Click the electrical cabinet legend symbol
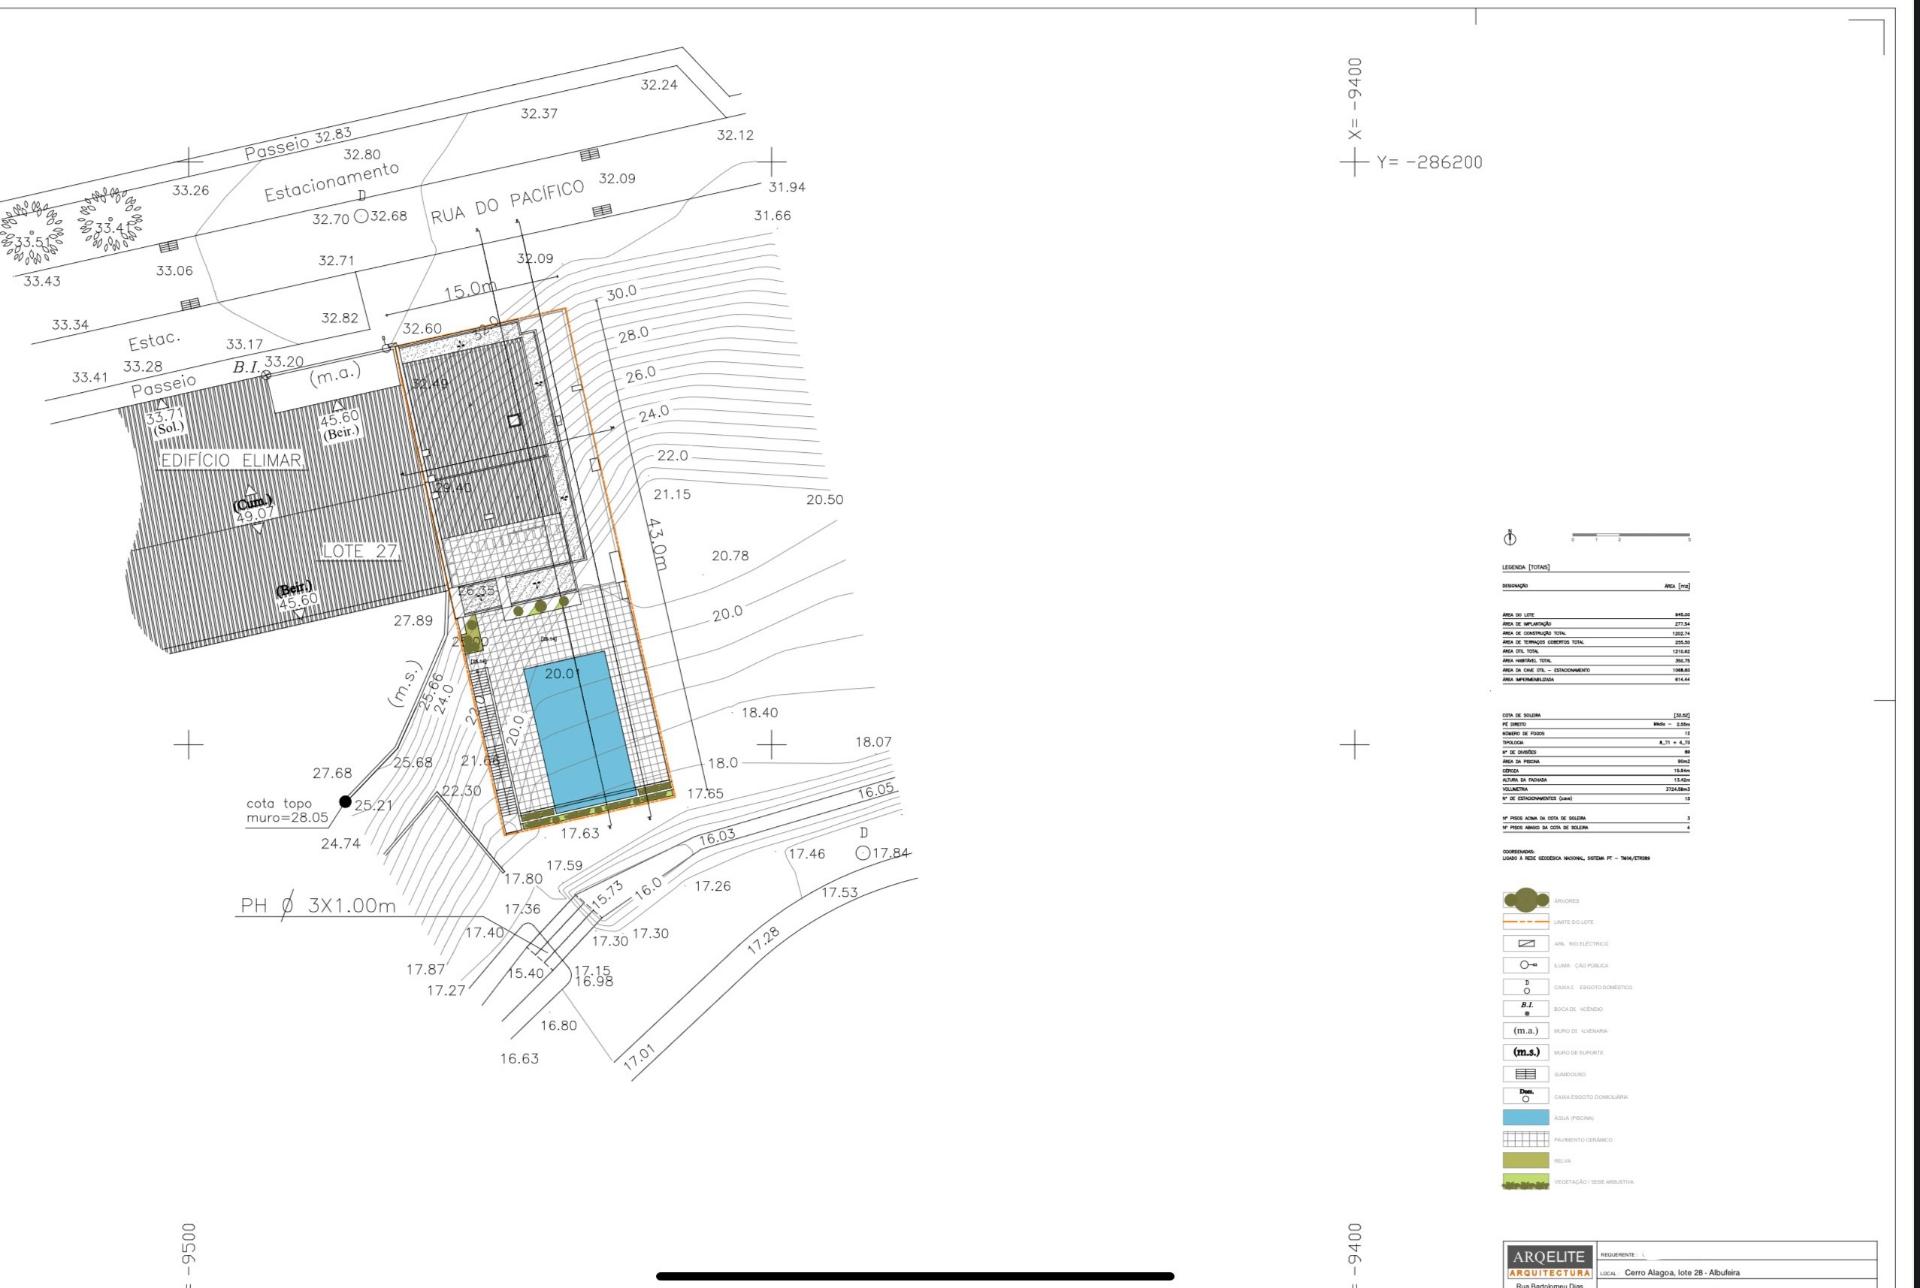1920x1288 pixels. pos(1525,943)
